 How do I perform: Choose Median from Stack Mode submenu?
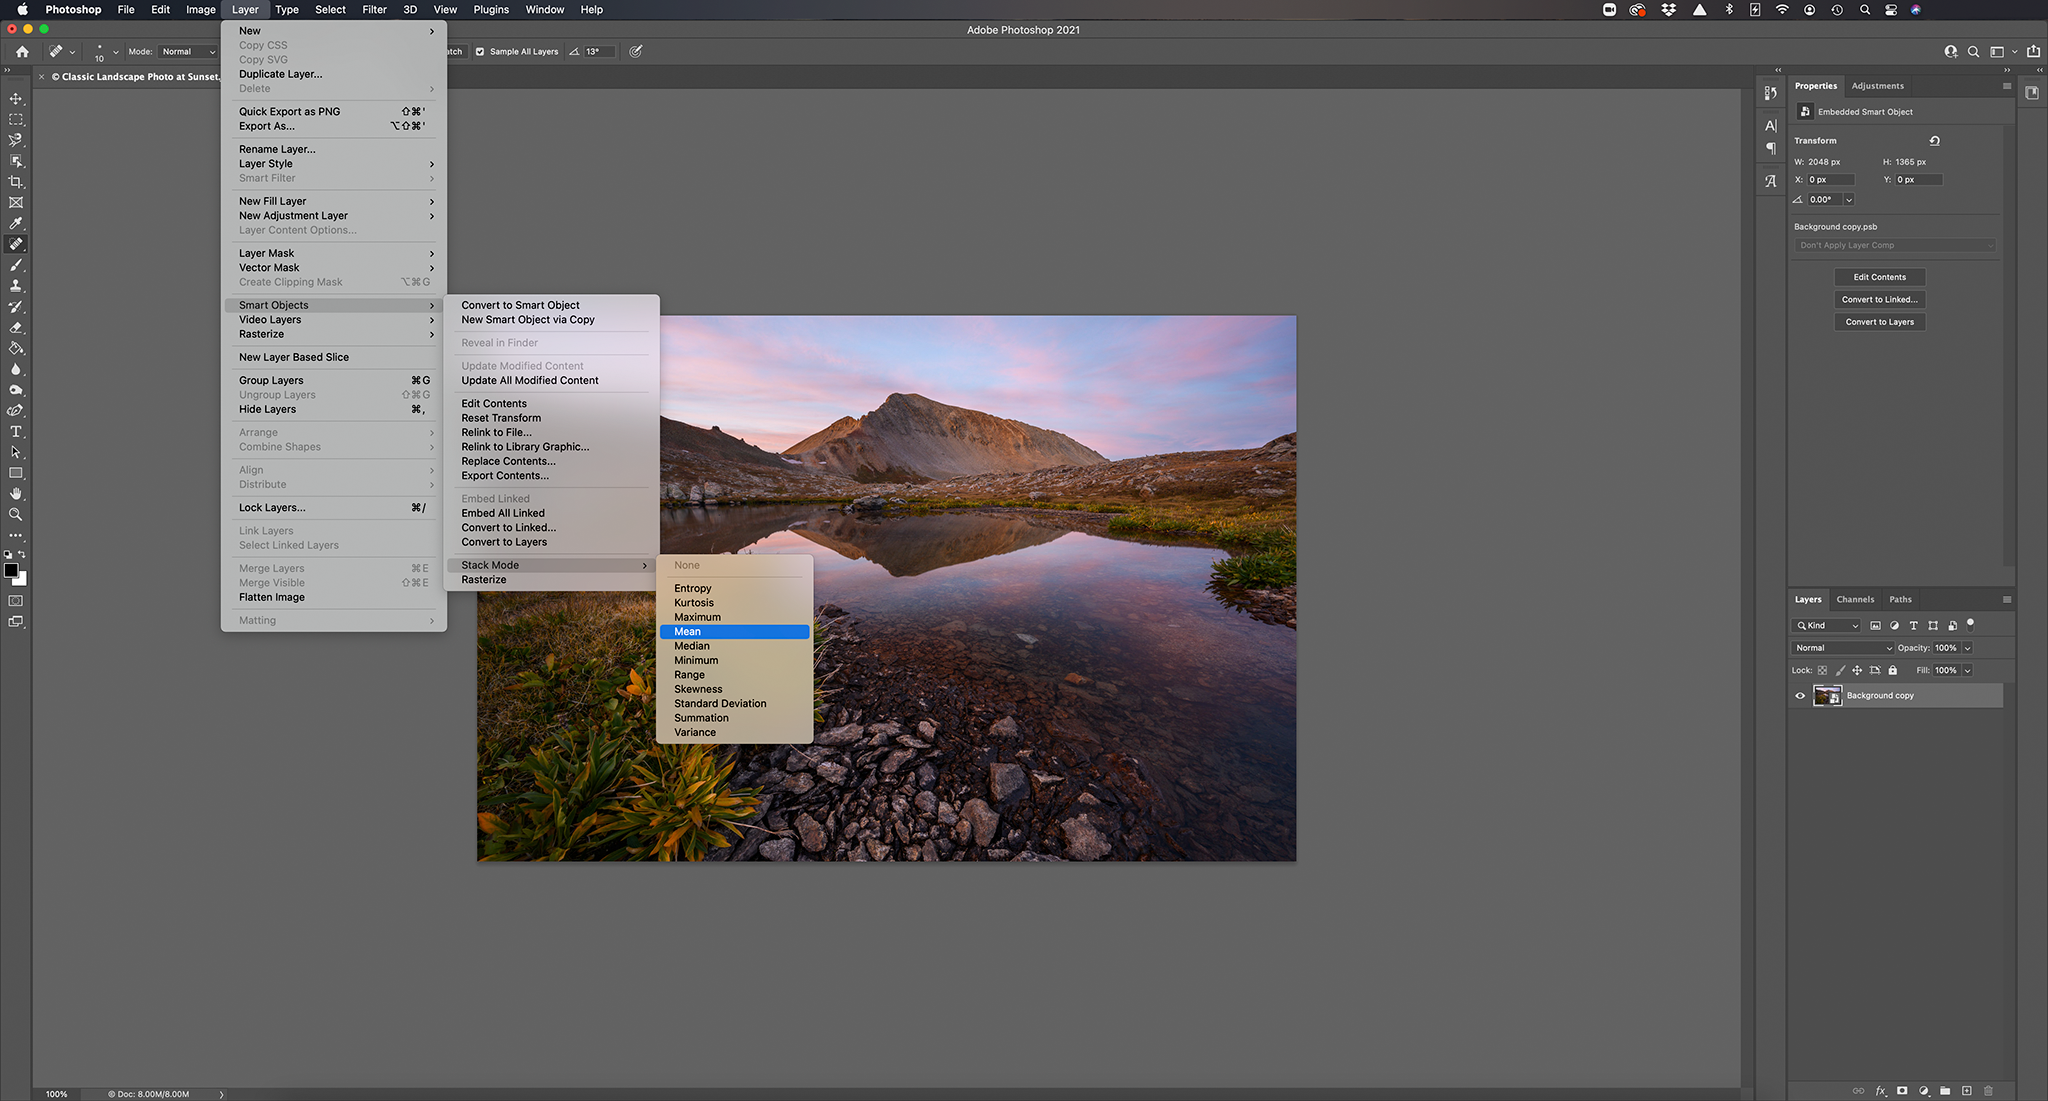tap(692, 646)
